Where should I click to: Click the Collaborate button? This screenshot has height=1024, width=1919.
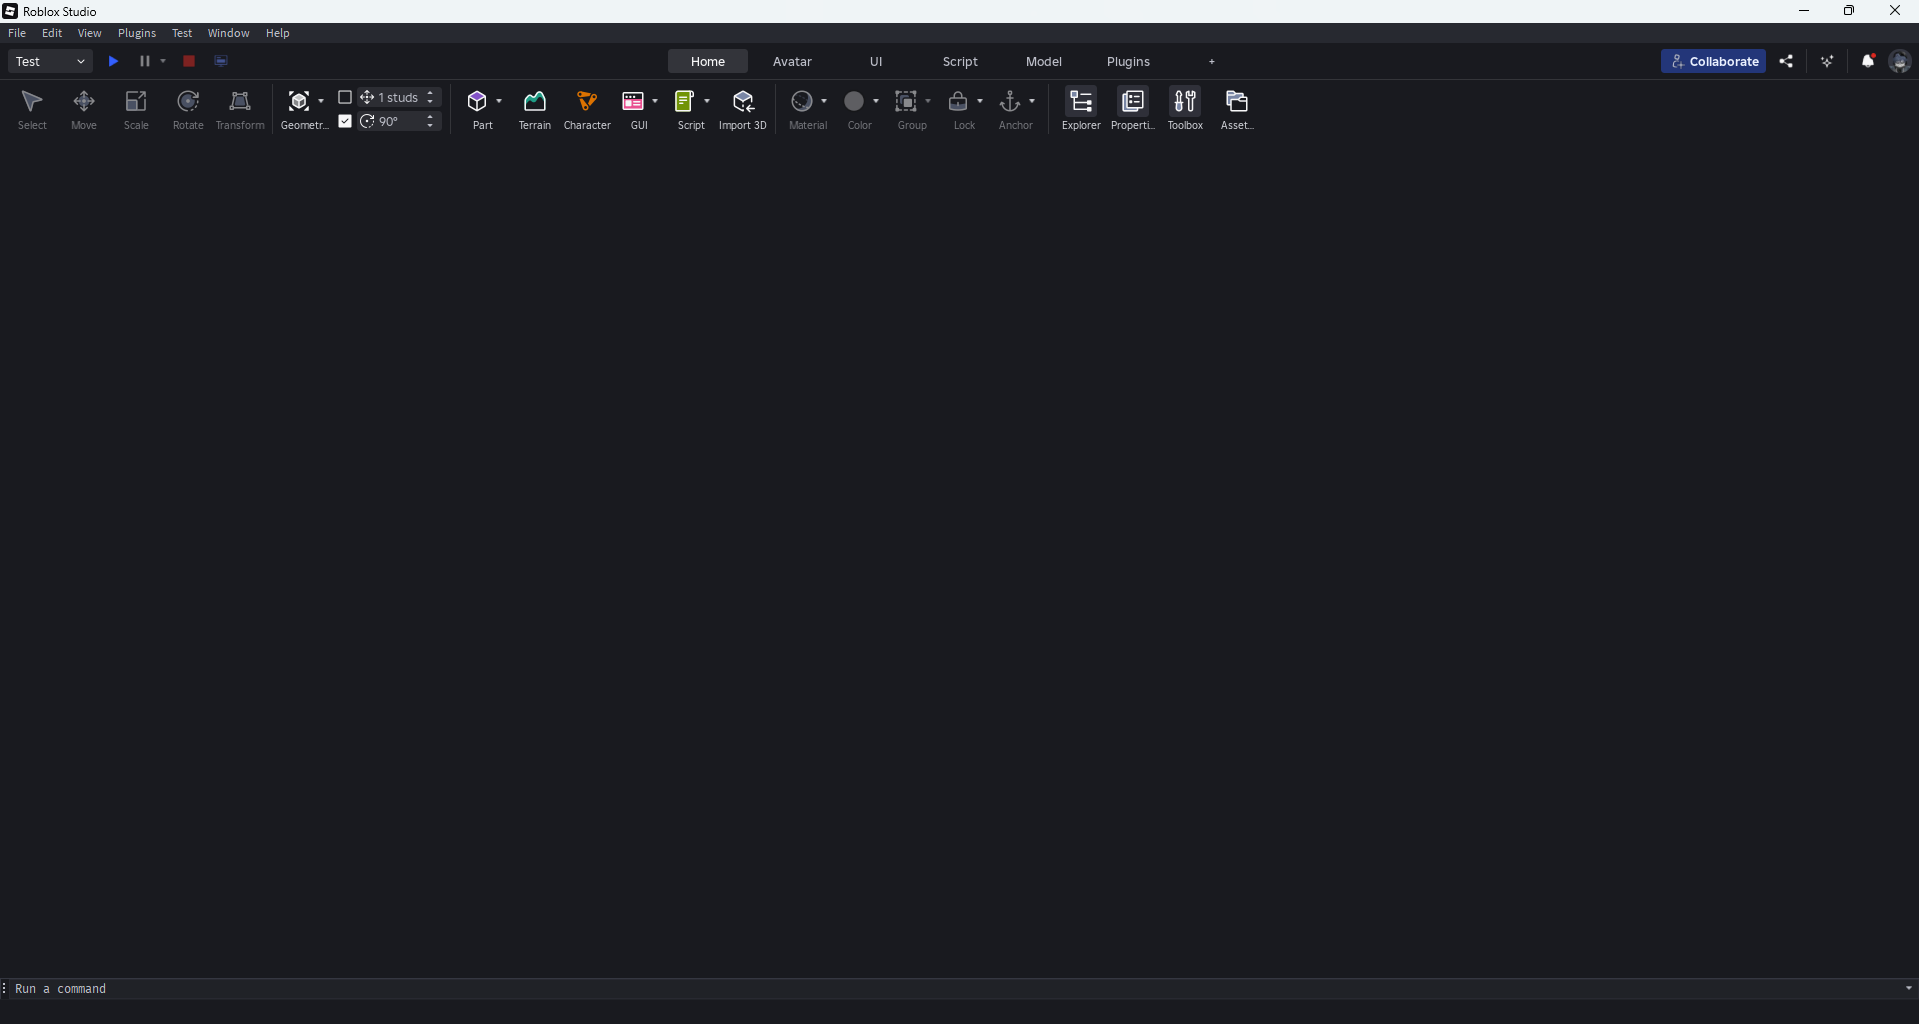[1714, 61]
